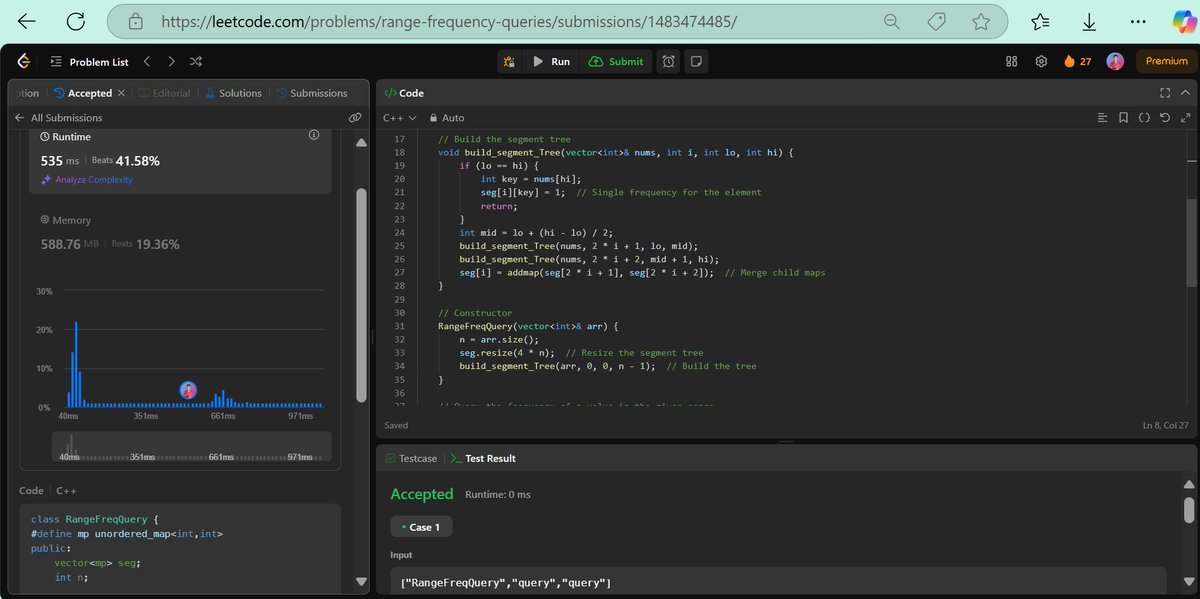Open the C++ language dropdown

[x=400, y=118]
